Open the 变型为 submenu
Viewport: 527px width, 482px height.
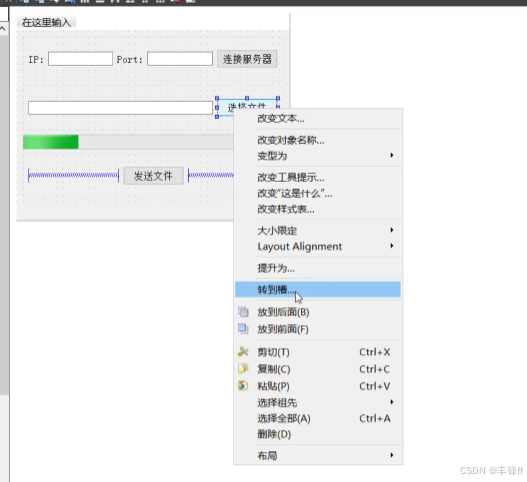[318, 156]
